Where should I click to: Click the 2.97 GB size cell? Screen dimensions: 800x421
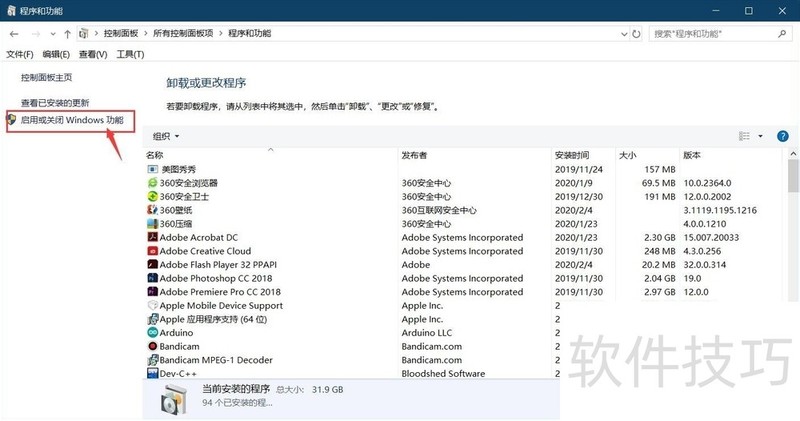[659, 292]
